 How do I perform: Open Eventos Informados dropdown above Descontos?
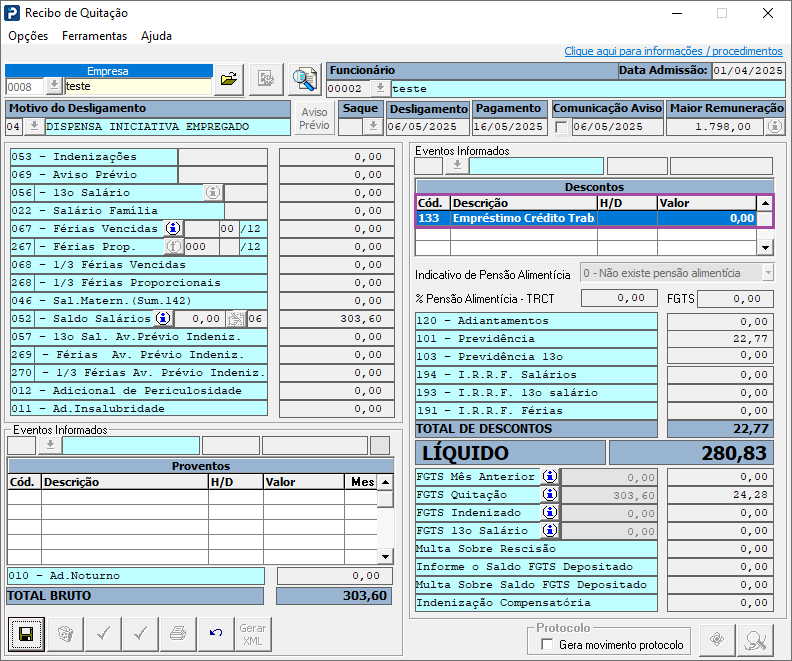coord(457,166)
